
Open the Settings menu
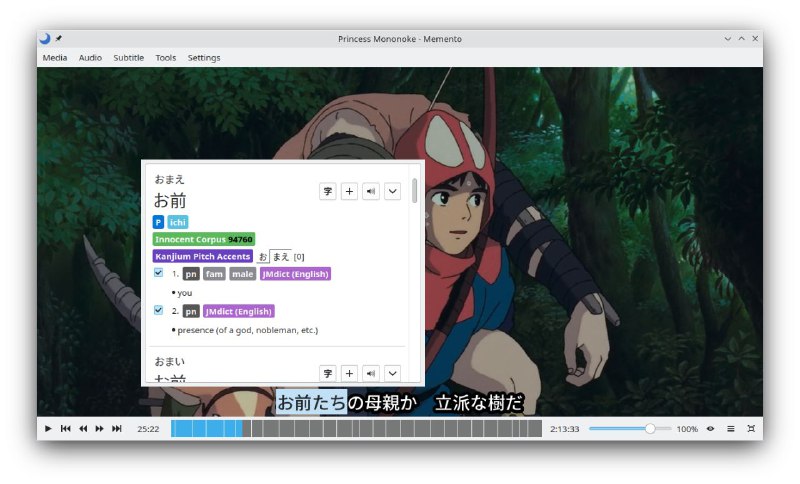coord(204,58)
